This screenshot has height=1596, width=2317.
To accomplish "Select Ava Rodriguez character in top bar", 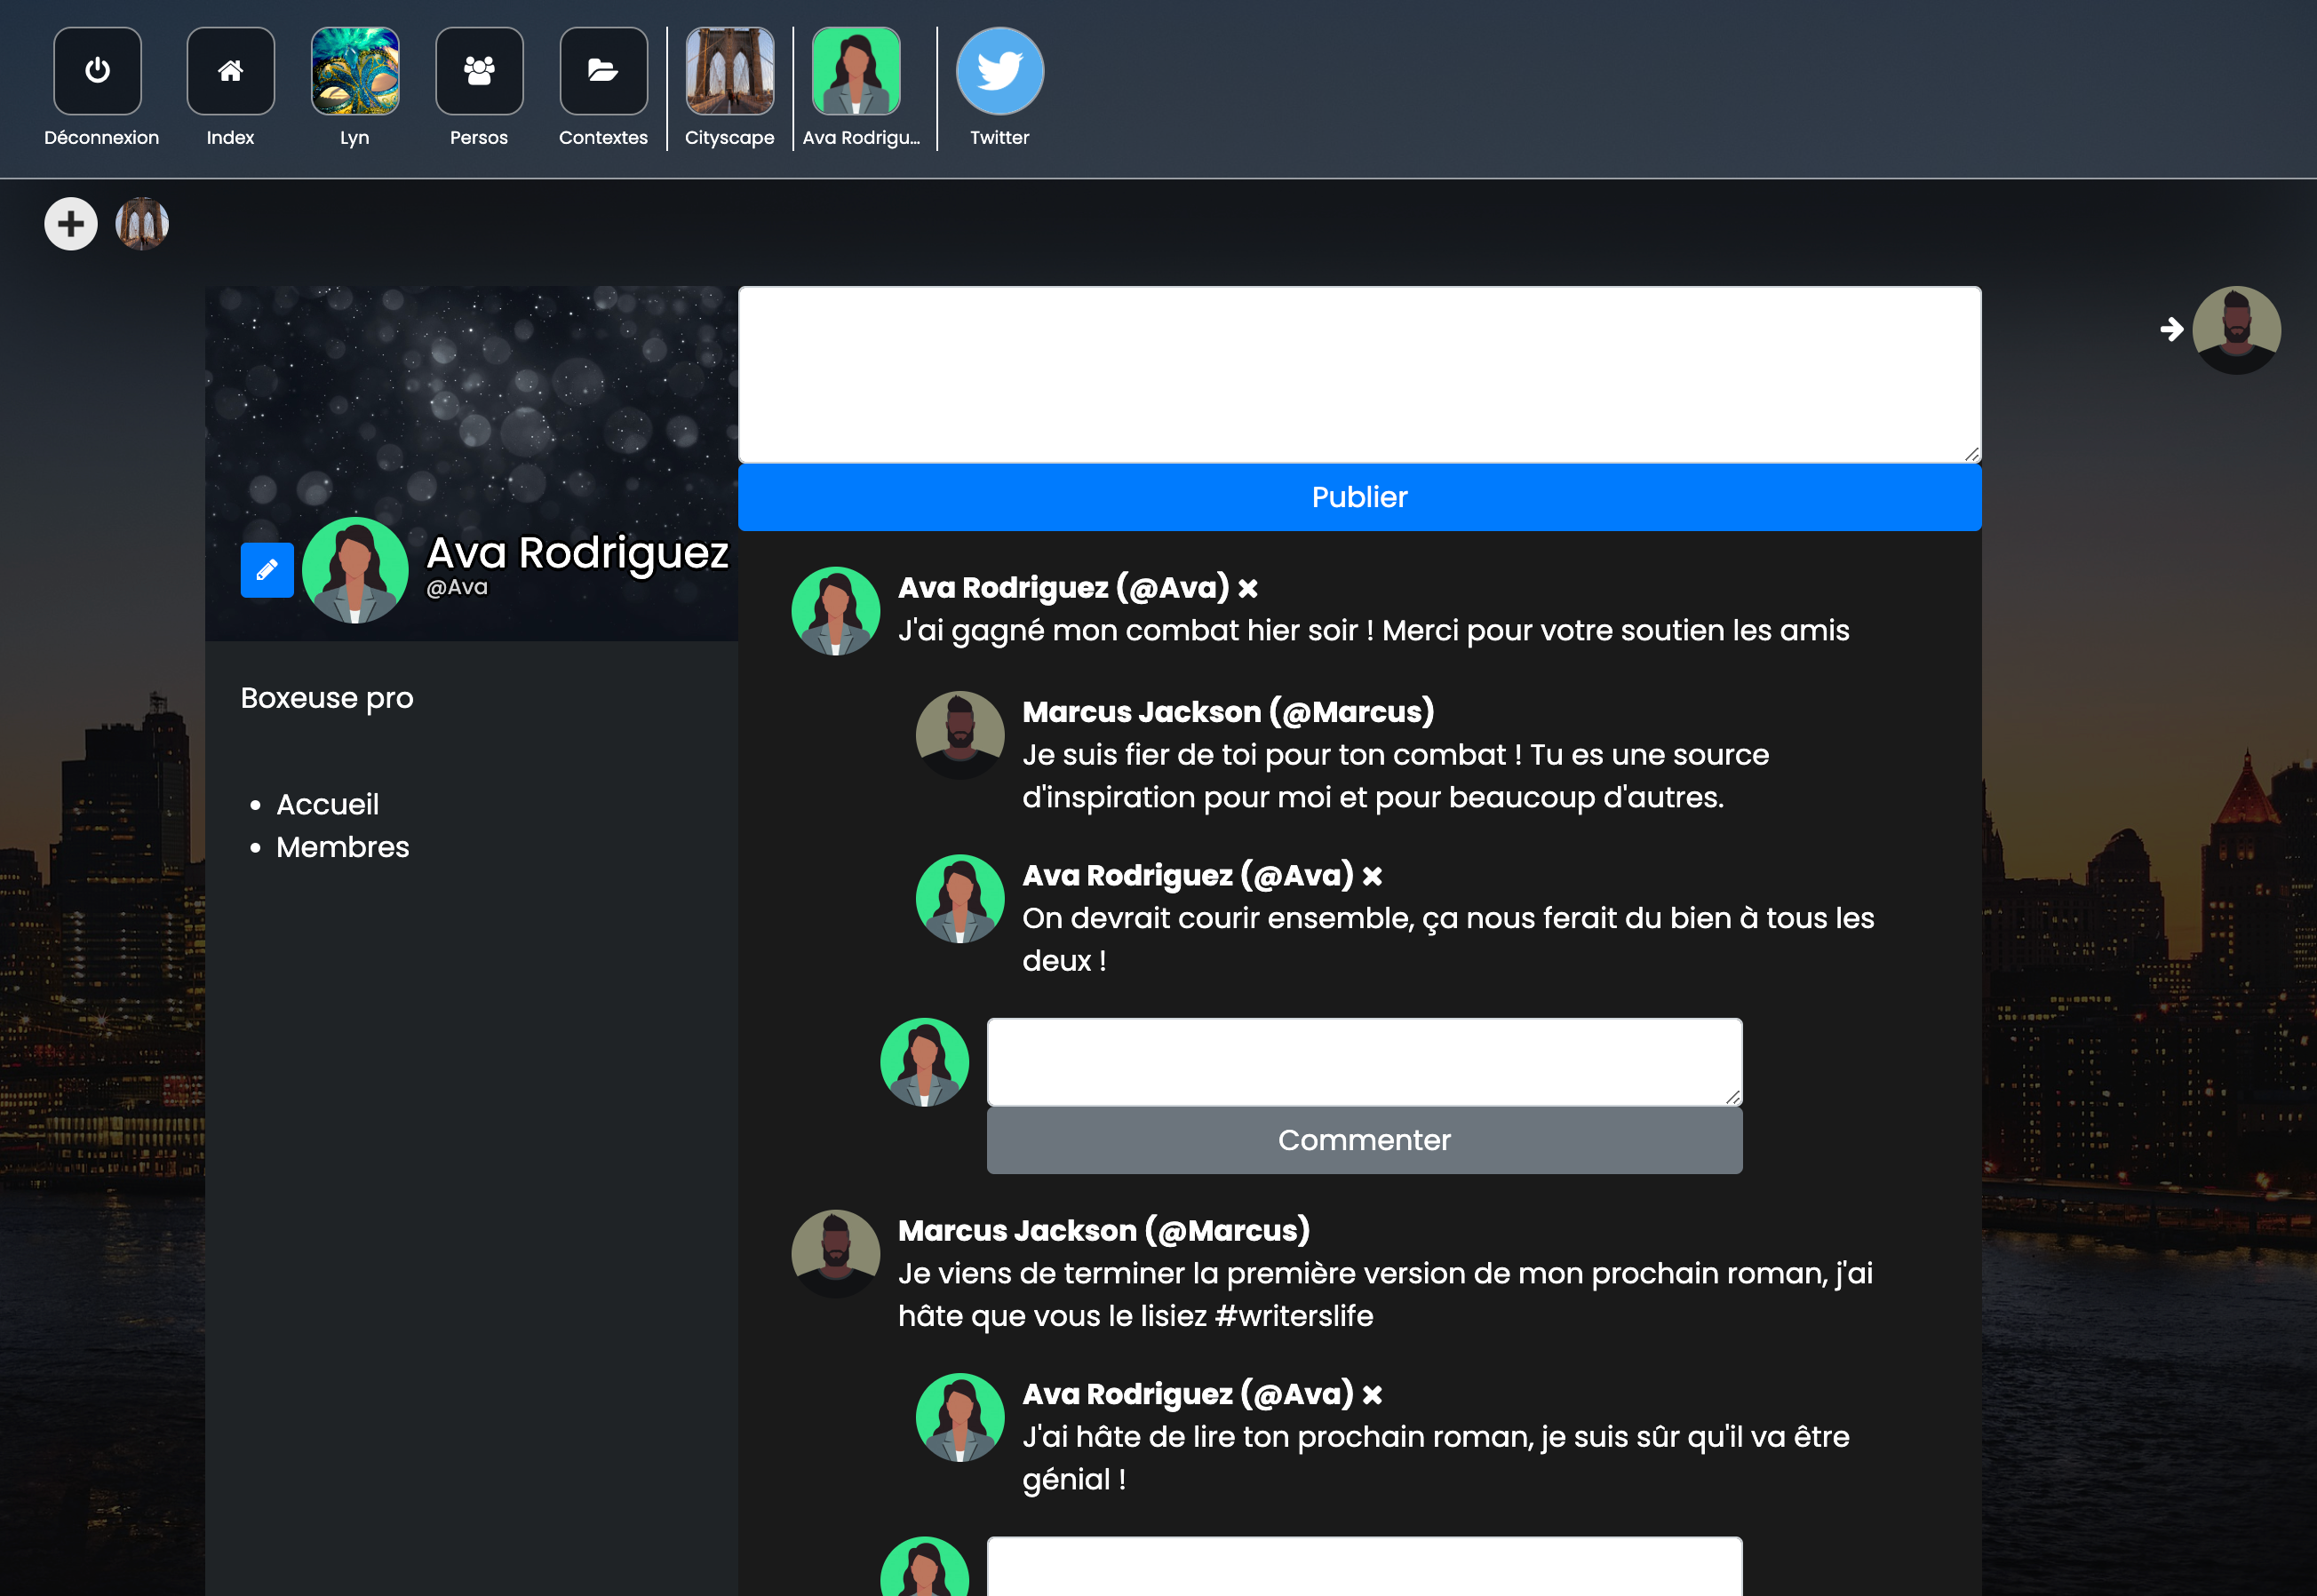I will point(856,71).
